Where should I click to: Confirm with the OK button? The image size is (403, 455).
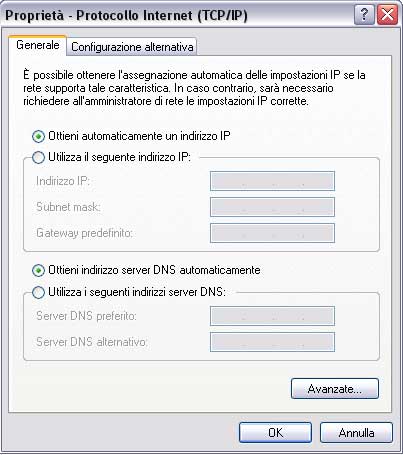pyautogui.click(x=275, y=433)
